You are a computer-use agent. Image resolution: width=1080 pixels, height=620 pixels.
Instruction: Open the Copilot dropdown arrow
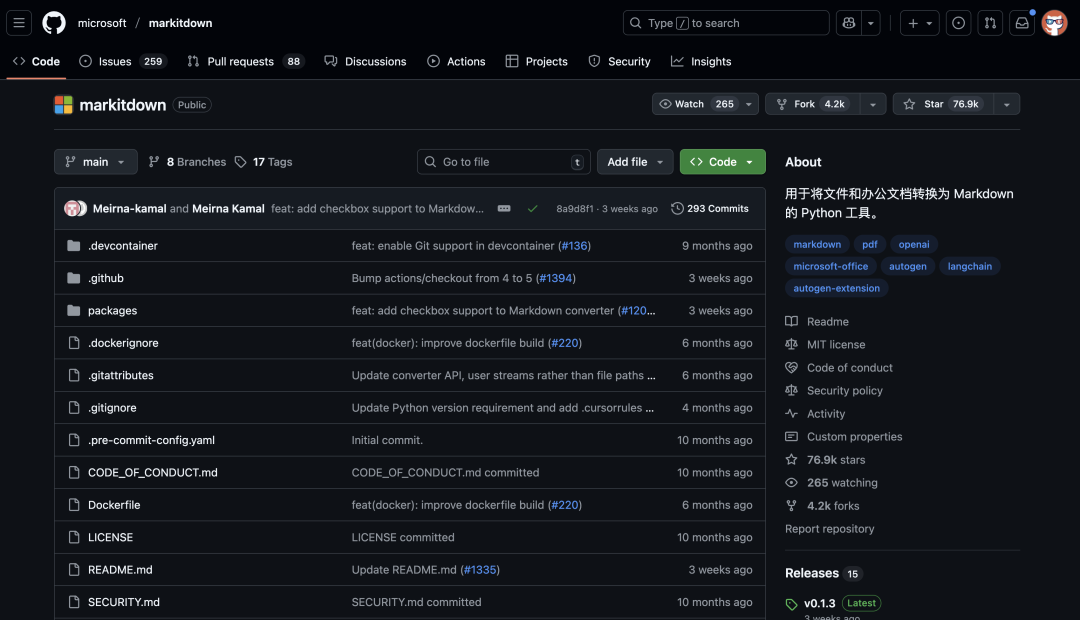point(871,23)
